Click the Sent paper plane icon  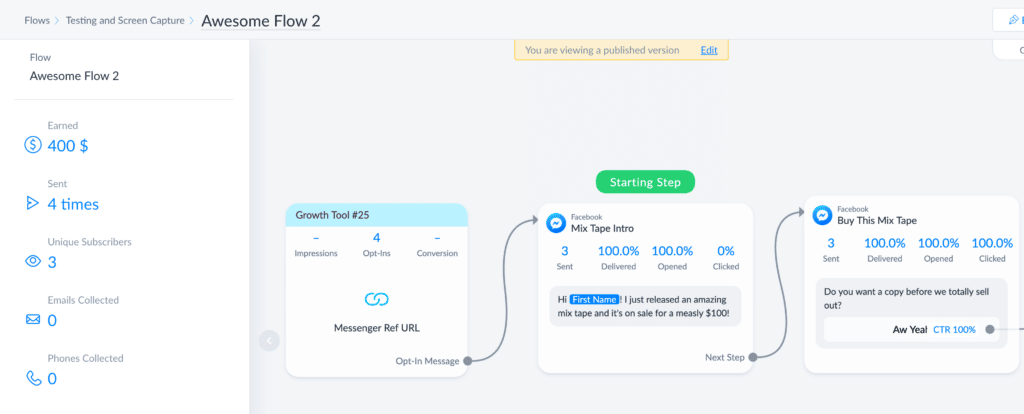pos(34,204)
